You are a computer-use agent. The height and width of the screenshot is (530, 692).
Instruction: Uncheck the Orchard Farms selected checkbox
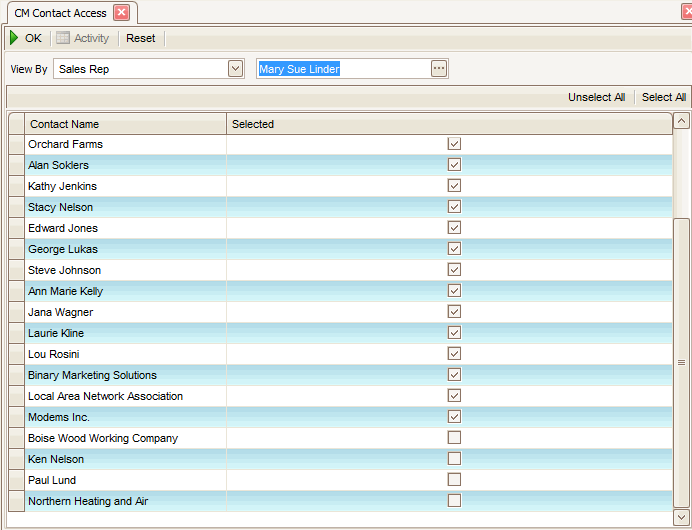pos(454,144)
